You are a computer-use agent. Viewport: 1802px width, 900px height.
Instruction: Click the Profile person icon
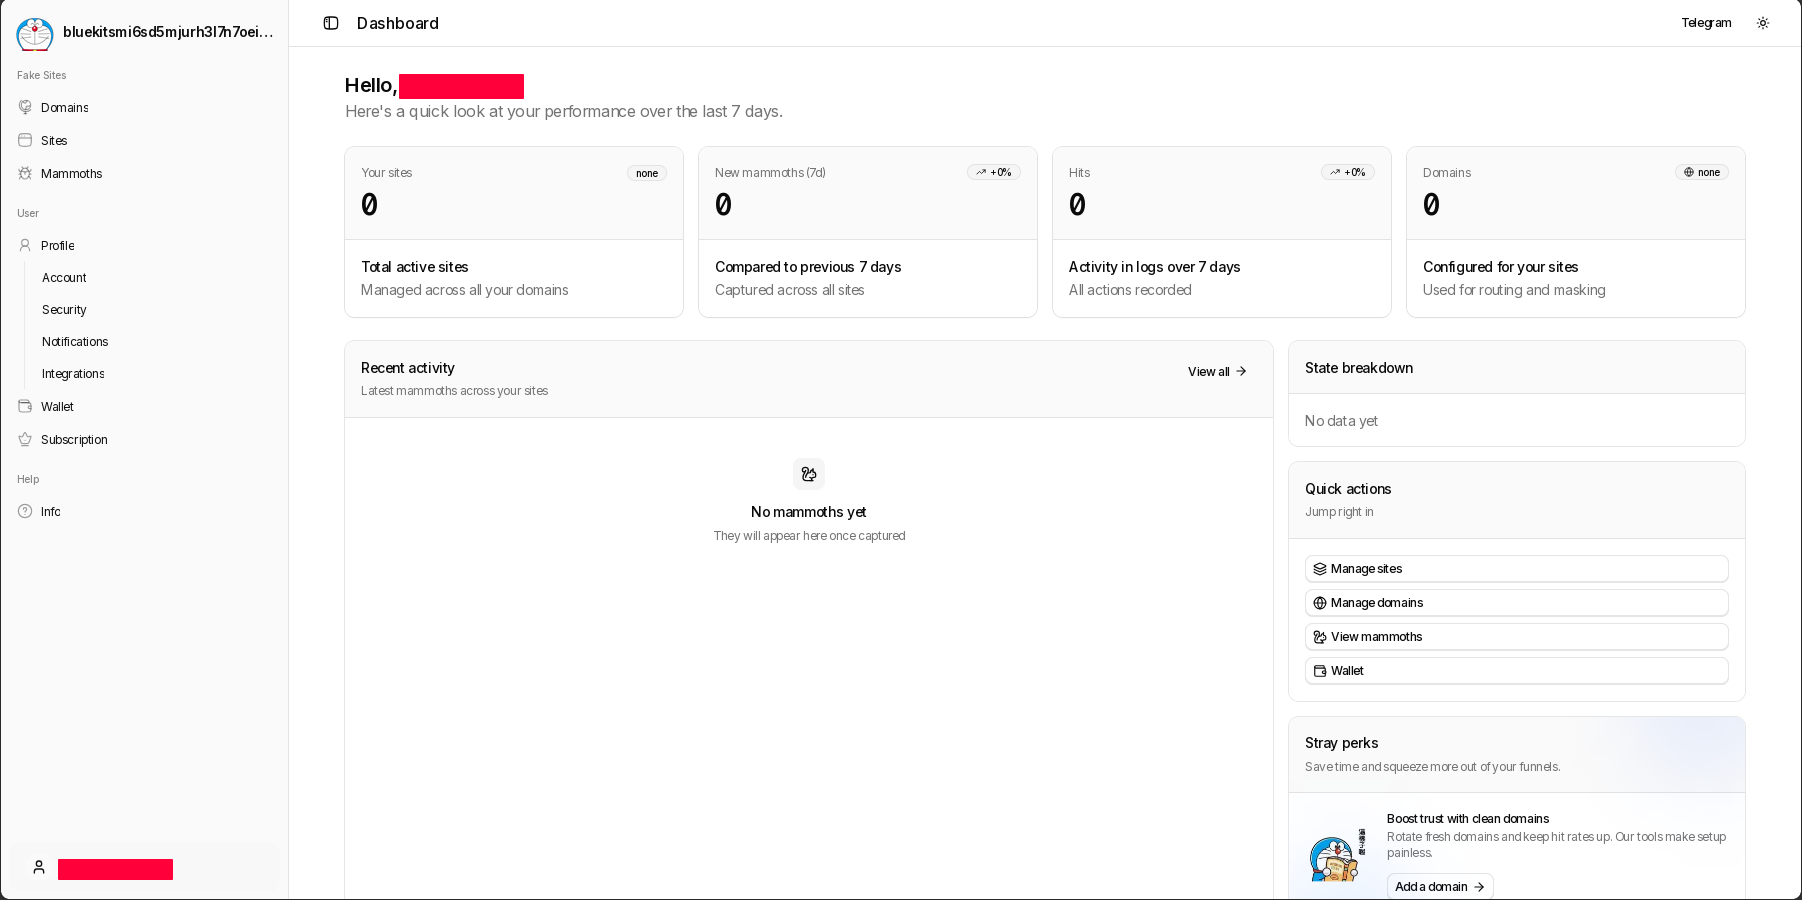point(25,245)
